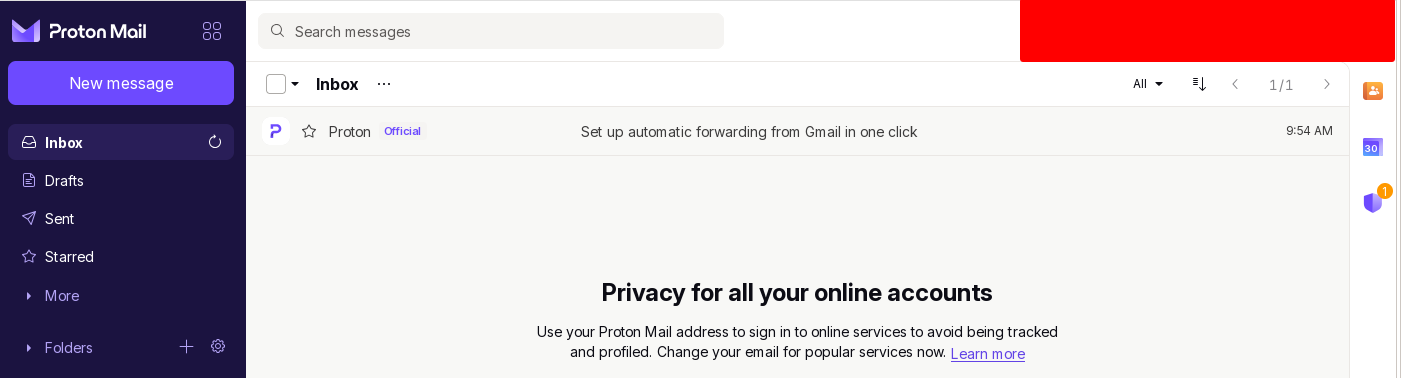Focus the Search messages field

[x=491, y=31]
